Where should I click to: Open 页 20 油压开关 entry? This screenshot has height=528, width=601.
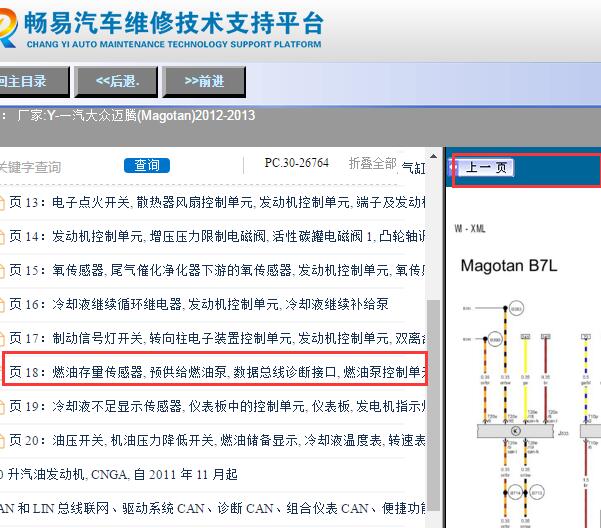(x=217, y=440)
